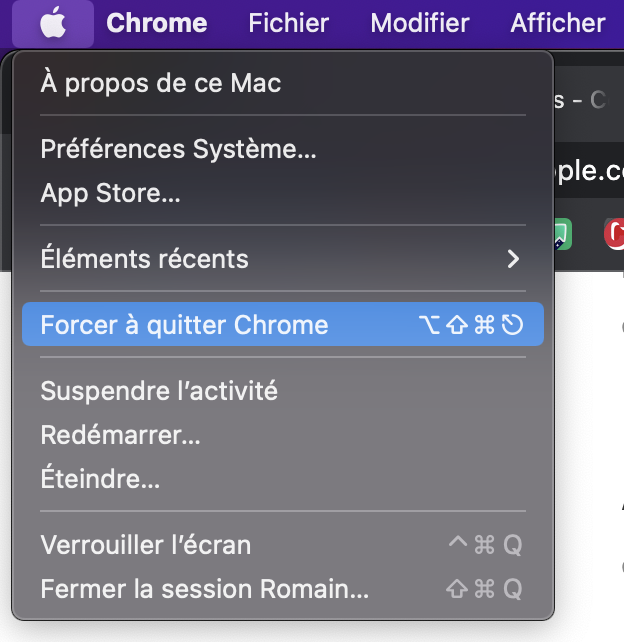Open the Modifier menu
Screen dimensions: 624x642
click(x=420, y=23)
